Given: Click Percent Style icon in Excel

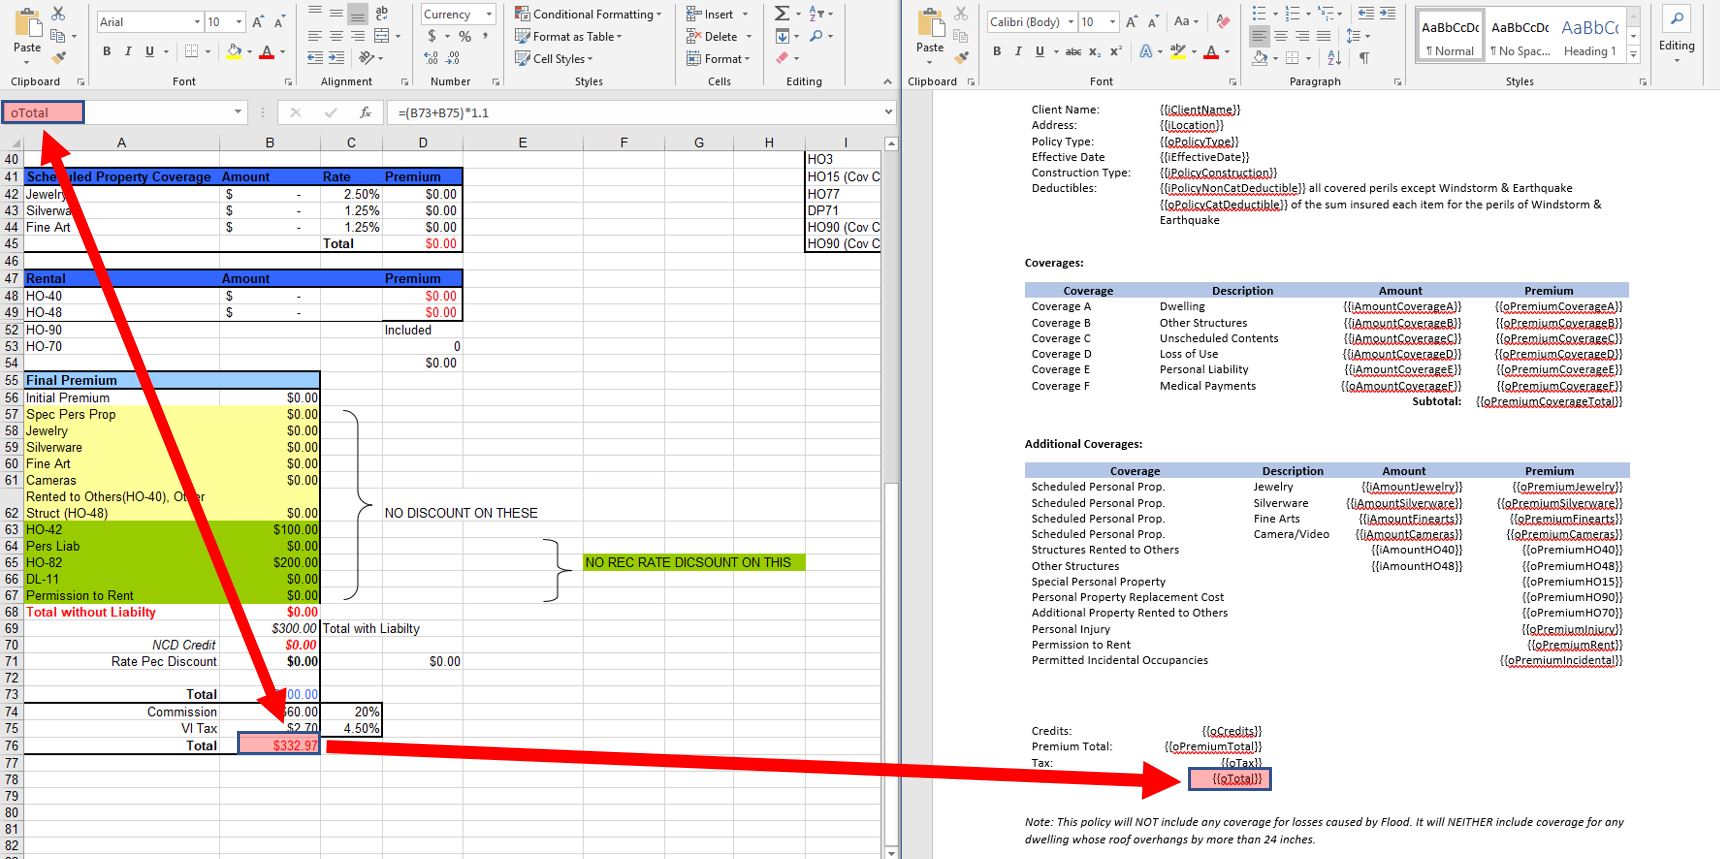Looking at the screenshot, I should coord(464,36).
